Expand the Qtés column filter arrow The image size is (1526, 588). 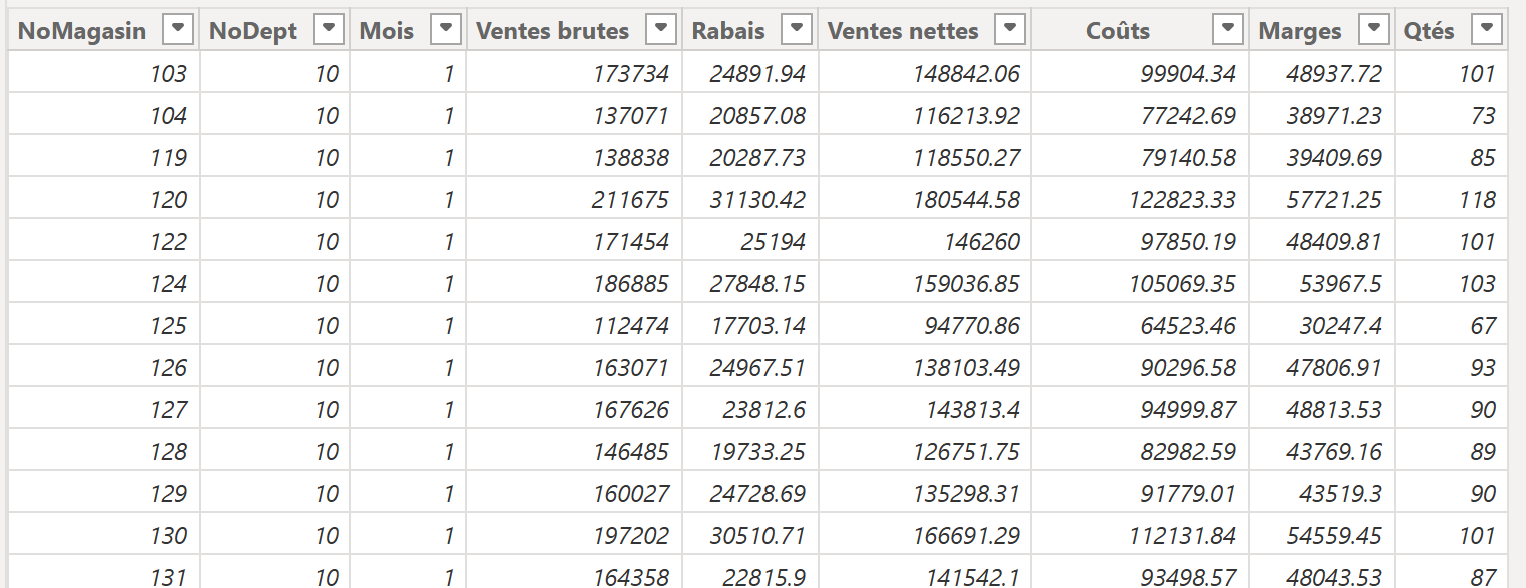[1488, 30]
